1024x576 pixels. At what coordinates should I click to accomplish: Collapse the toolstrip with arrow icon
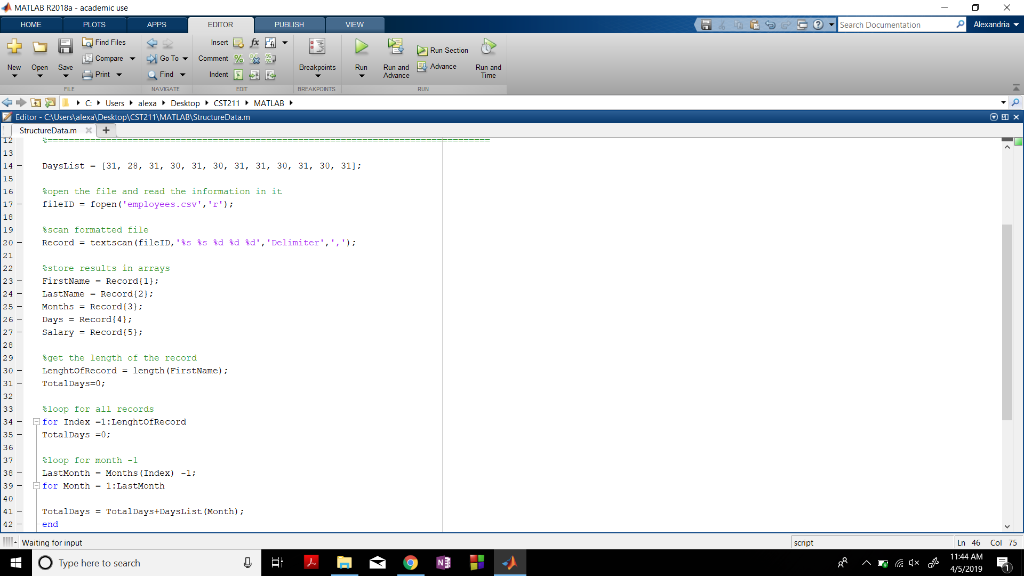tap(1016, 88)
